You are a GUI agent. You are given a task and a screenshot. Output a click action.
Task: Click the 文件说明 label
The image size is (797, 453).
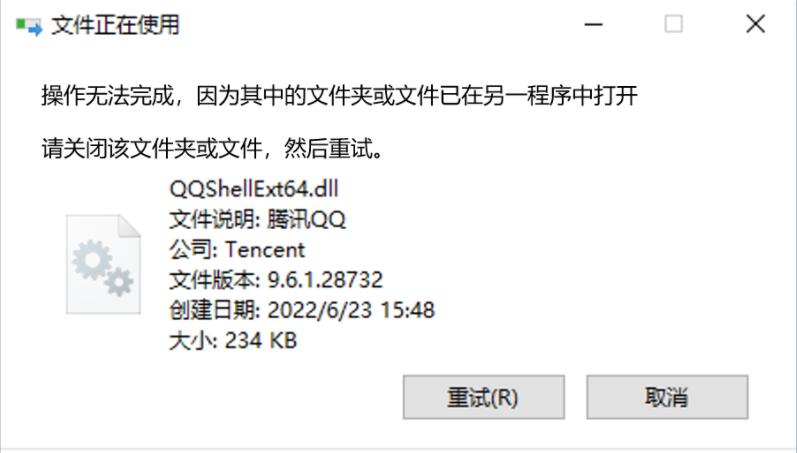tap(212, 220)
